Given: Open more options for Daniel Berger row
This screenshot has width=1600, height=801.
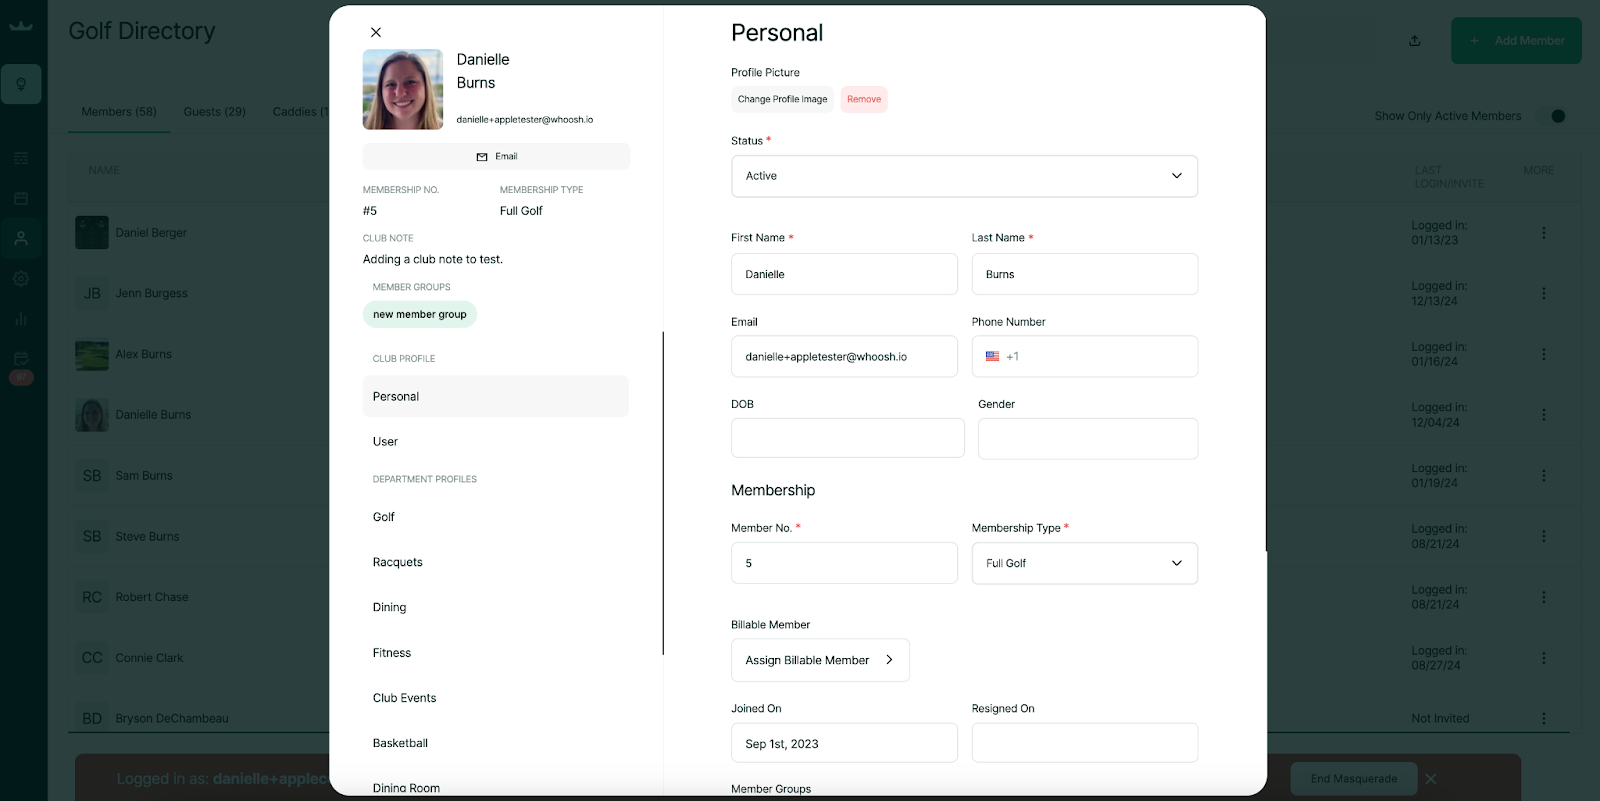Looking at the screenshot, I should click(1543, 233).
